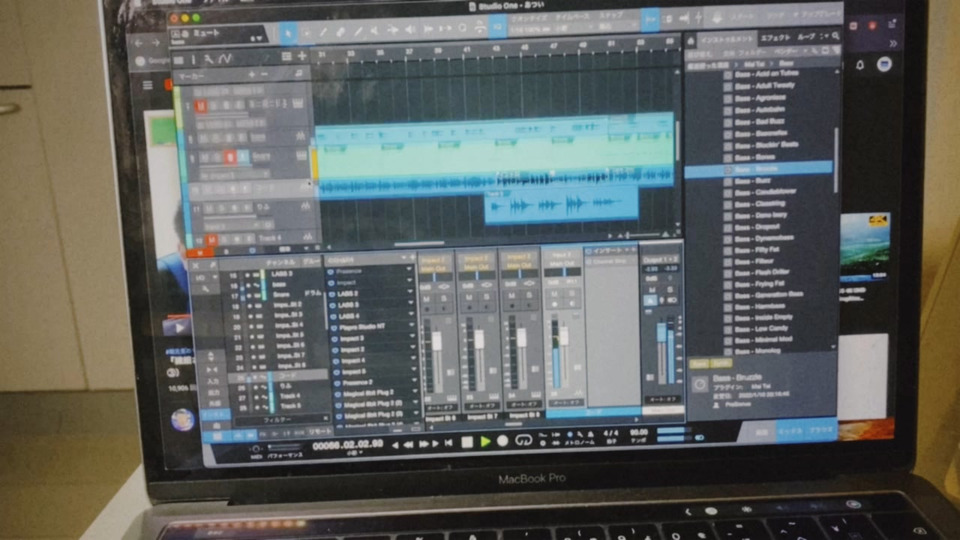Adjust the Impact St 6 channel fader
The height and width of the screenshot is (540, 960).
437,340
